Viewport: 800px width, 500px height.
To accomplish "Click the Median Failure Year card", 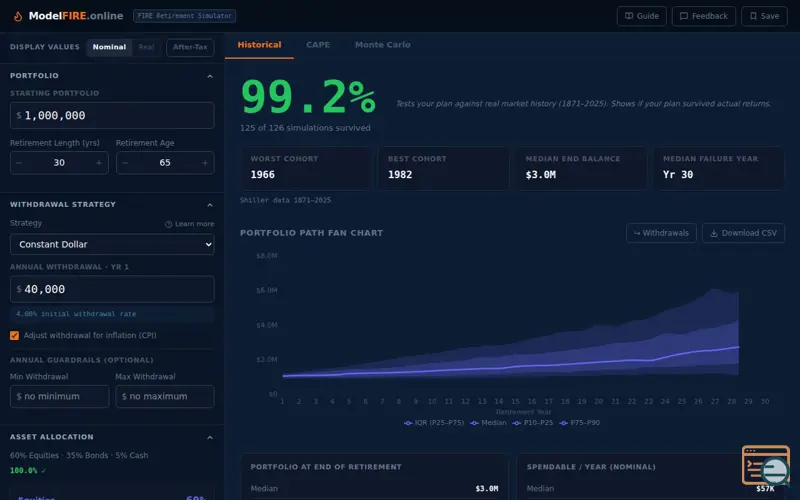I will click(x=718, y=168).
